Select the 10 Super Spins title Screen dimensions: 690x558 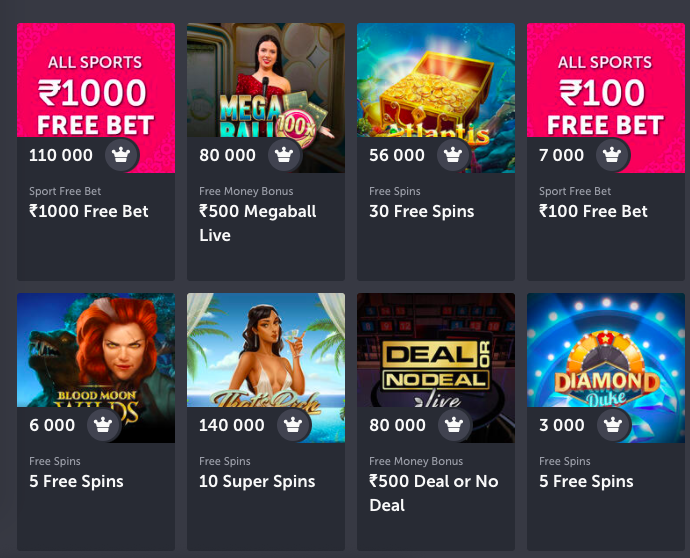pyautogui.click(x=257, y=481)
